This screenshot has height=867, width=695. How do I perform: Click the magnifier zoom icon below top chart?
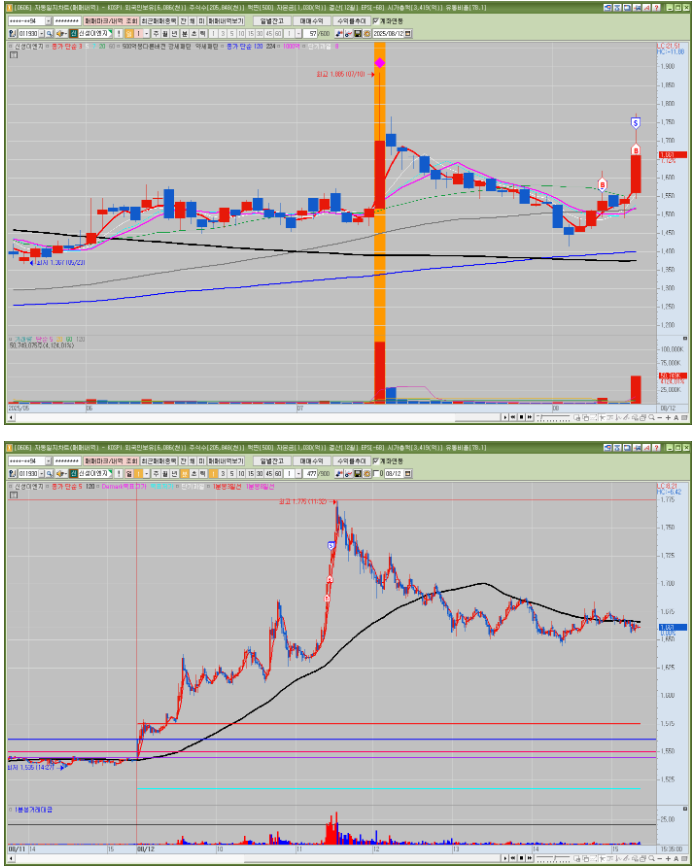(x=651, y=417)
